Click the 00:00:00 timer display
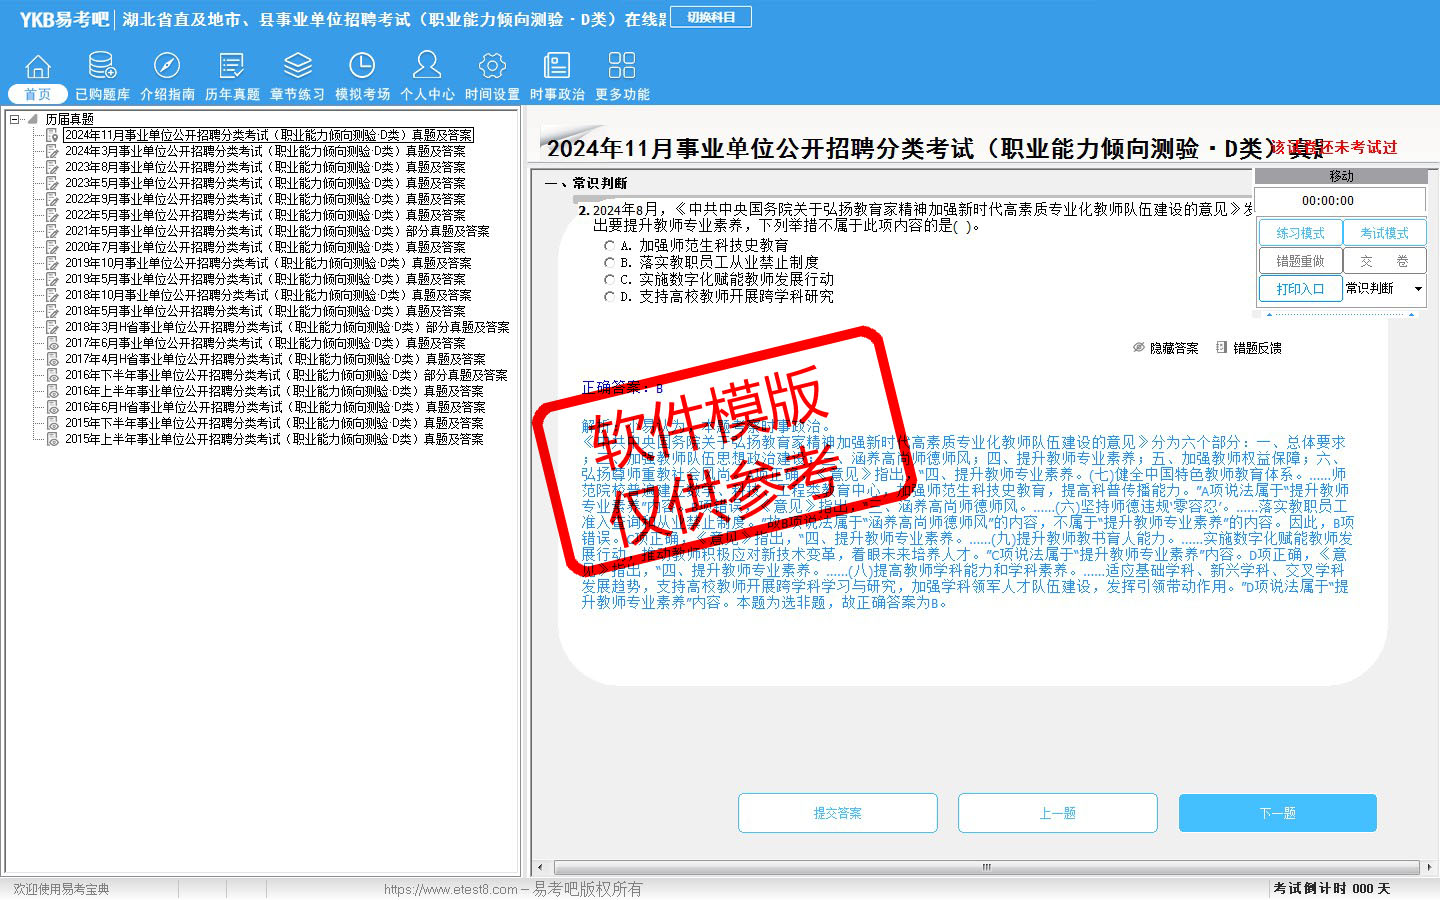The height and width of the screenshot is (900, 1440). click(x=1327, y=201)
